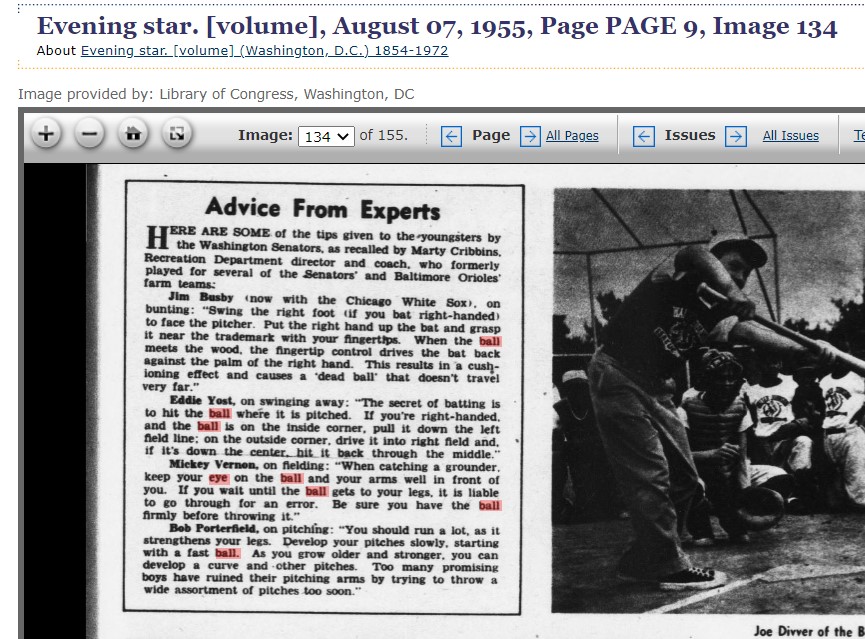Screen dimensions: 865x639
Task: Go to previous page arrow
Action: tap(451, 136)
